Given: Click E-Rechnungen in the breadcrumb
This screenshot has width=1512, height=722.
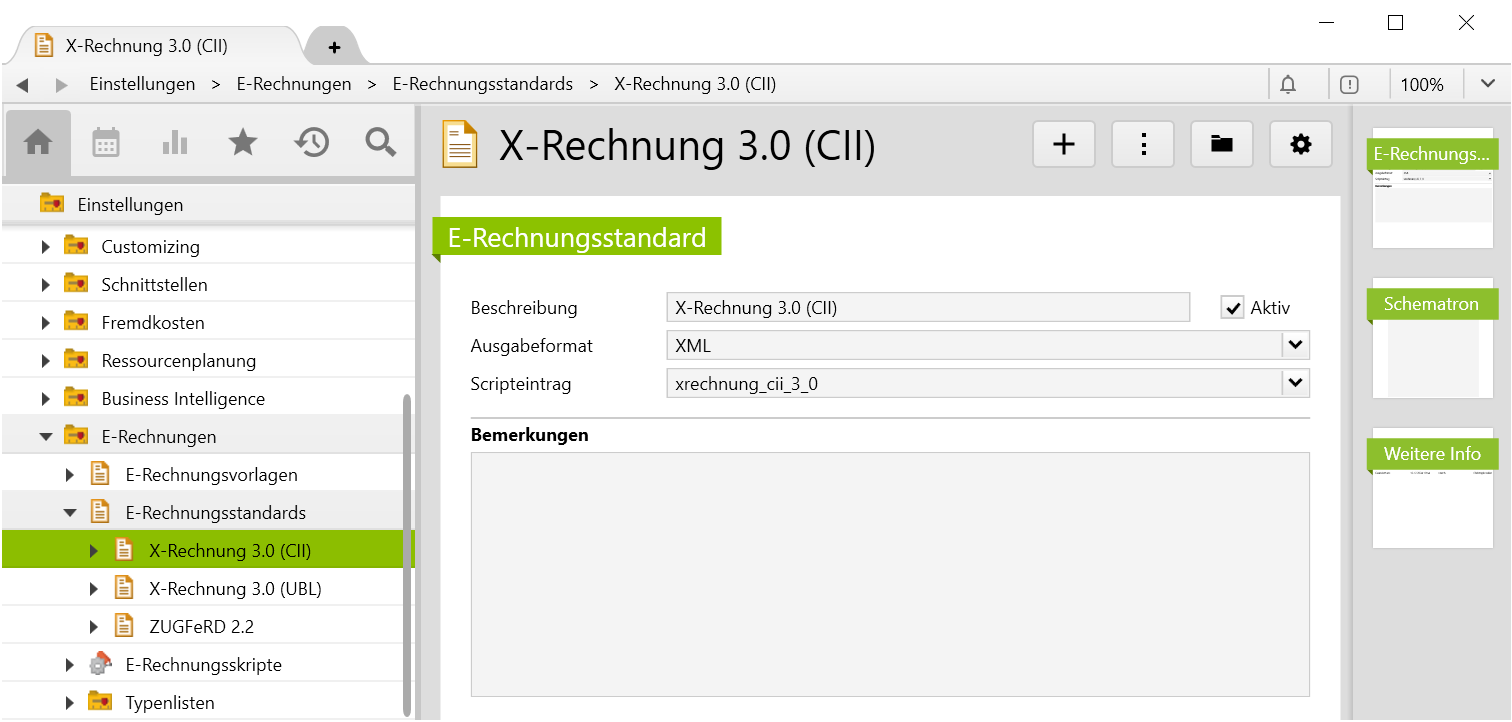Looking at the screenshot, I should [294, 85].
